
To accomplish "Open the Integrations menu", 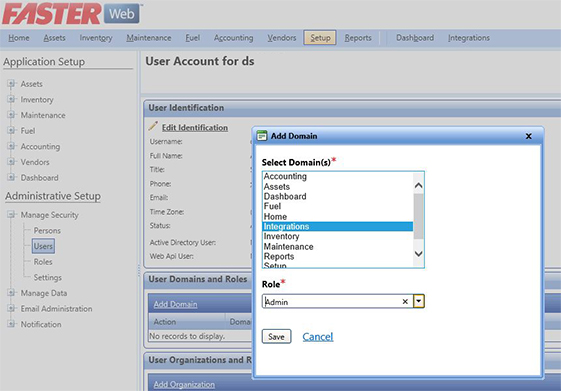I will (x=469, y=38).
